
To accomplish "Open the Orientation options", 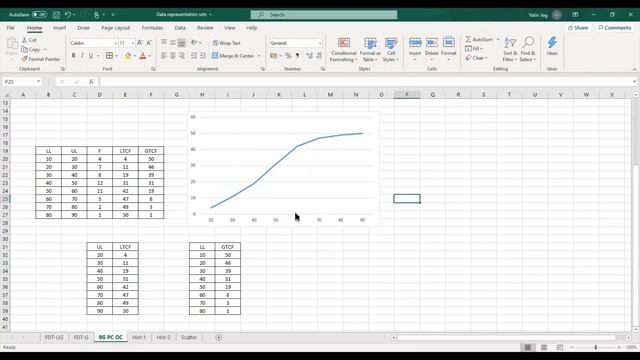I will tap(195, 42).
